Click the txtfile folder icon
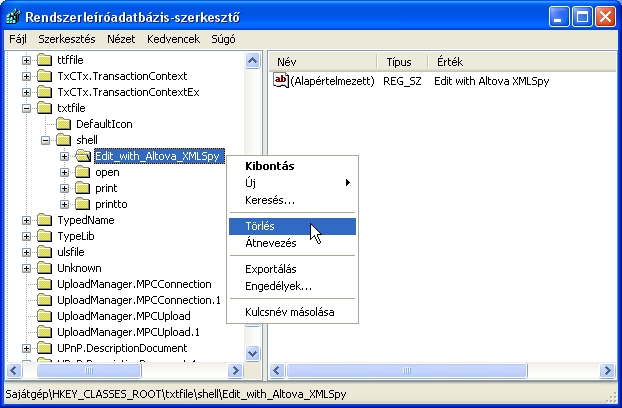 45,108
